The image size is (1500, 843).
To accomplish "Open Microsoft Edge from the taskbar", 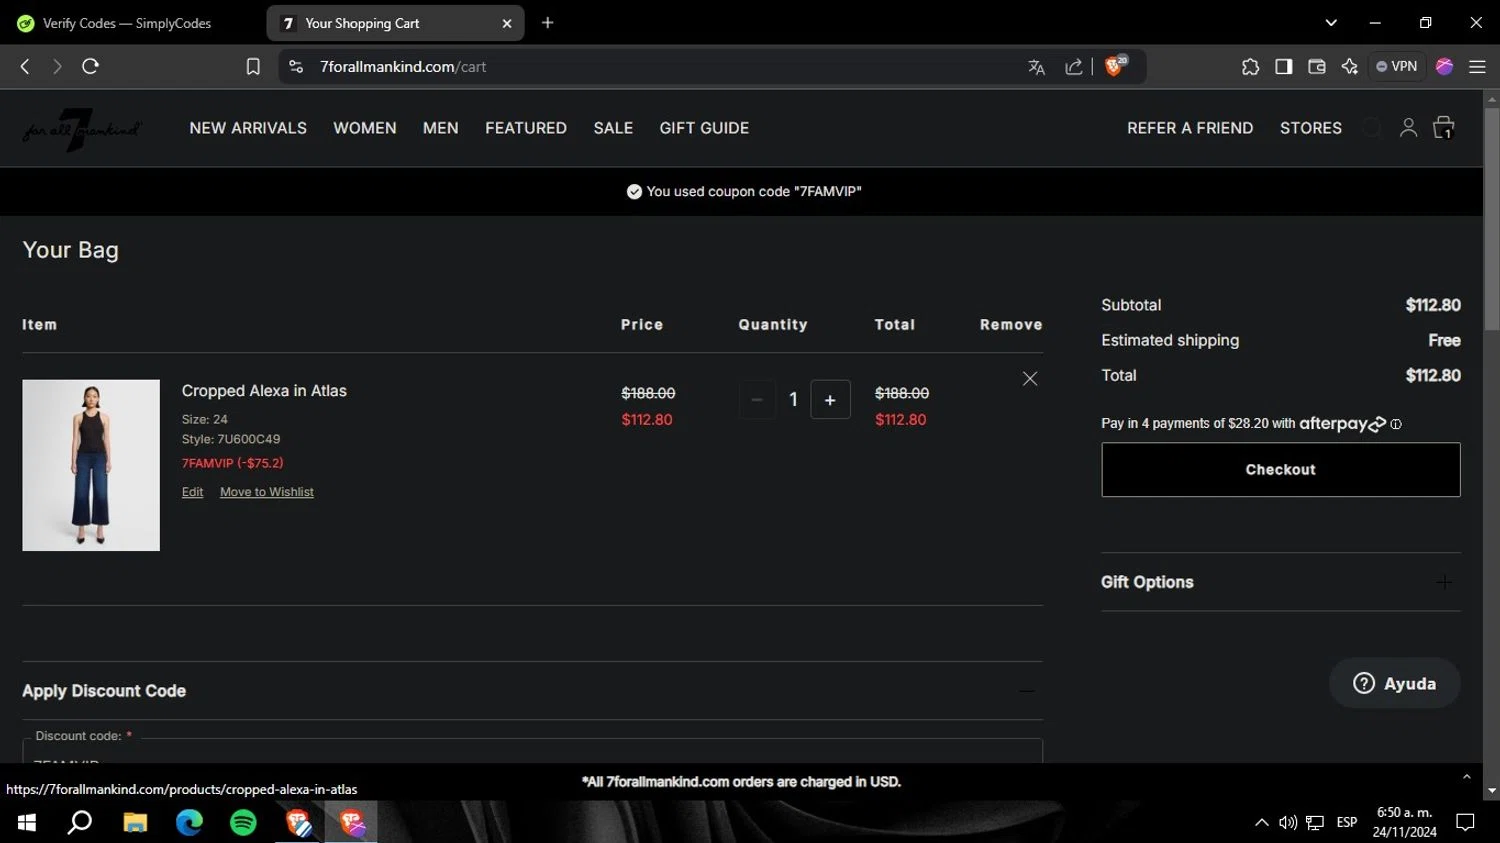I will [189, 822].
